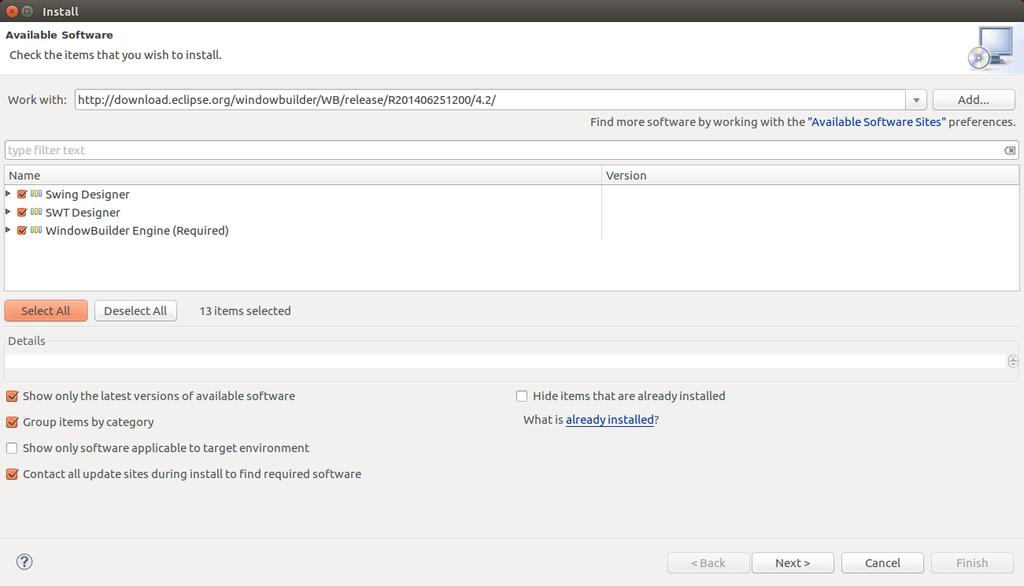Clear the filter text with eraser icon
This screenshot has width=1024, height=586.
coord(1010,150)
